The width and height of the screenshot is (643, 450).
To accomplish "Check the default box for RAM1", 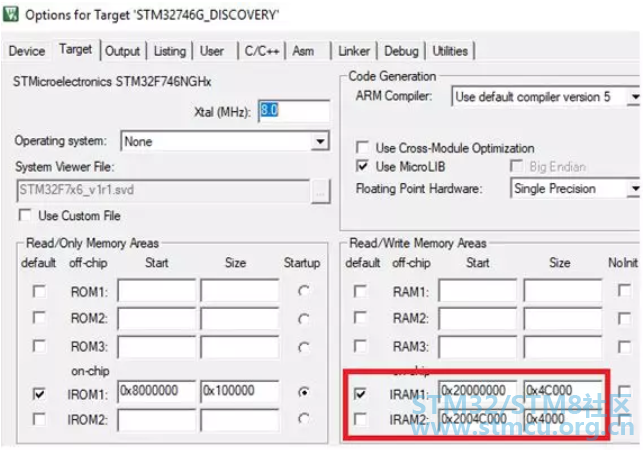I will [360, 292].
